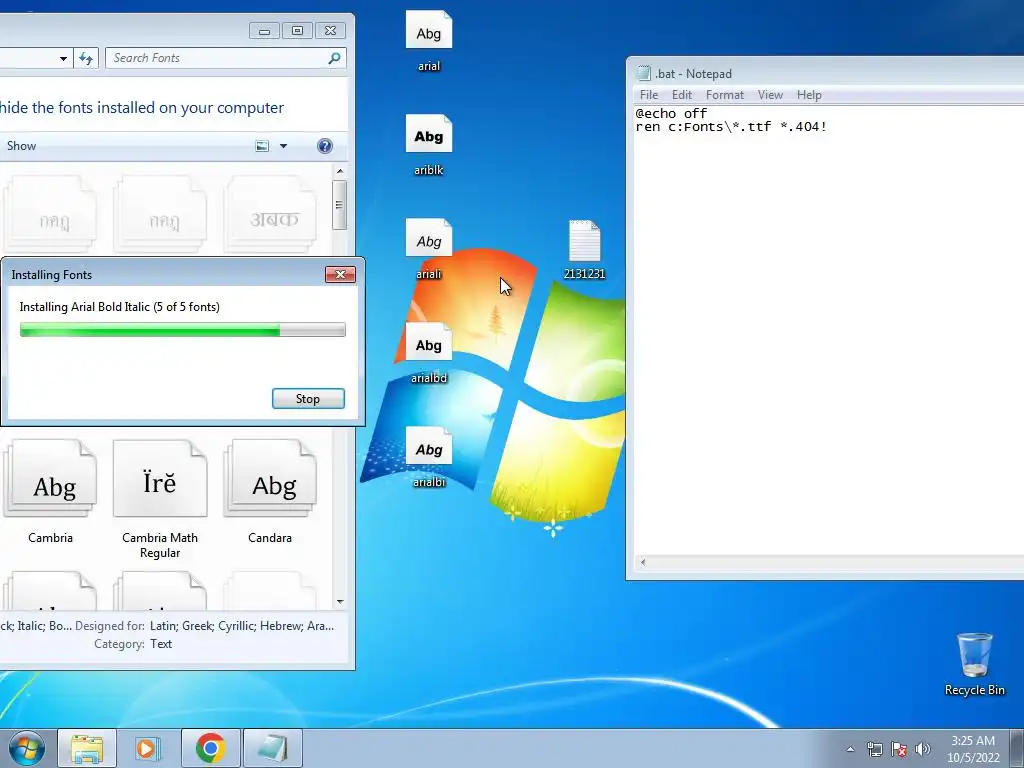Open Notepad File menu
1024x768 pixels.
coord(648,95)
